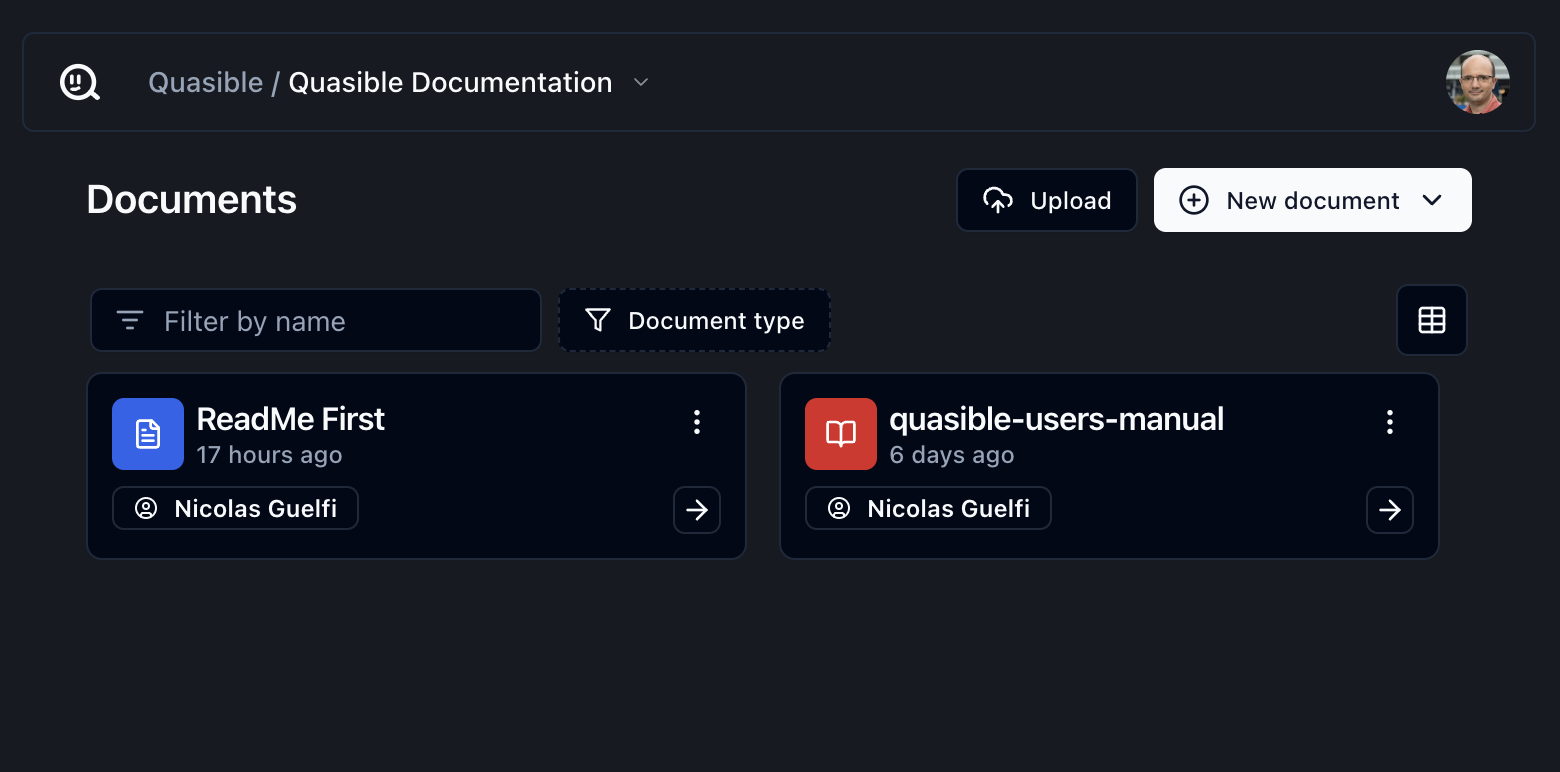Screen dimensions: 1560x772
Task: Click the blue ReadMe First document icon
Action: click(148, 434)
